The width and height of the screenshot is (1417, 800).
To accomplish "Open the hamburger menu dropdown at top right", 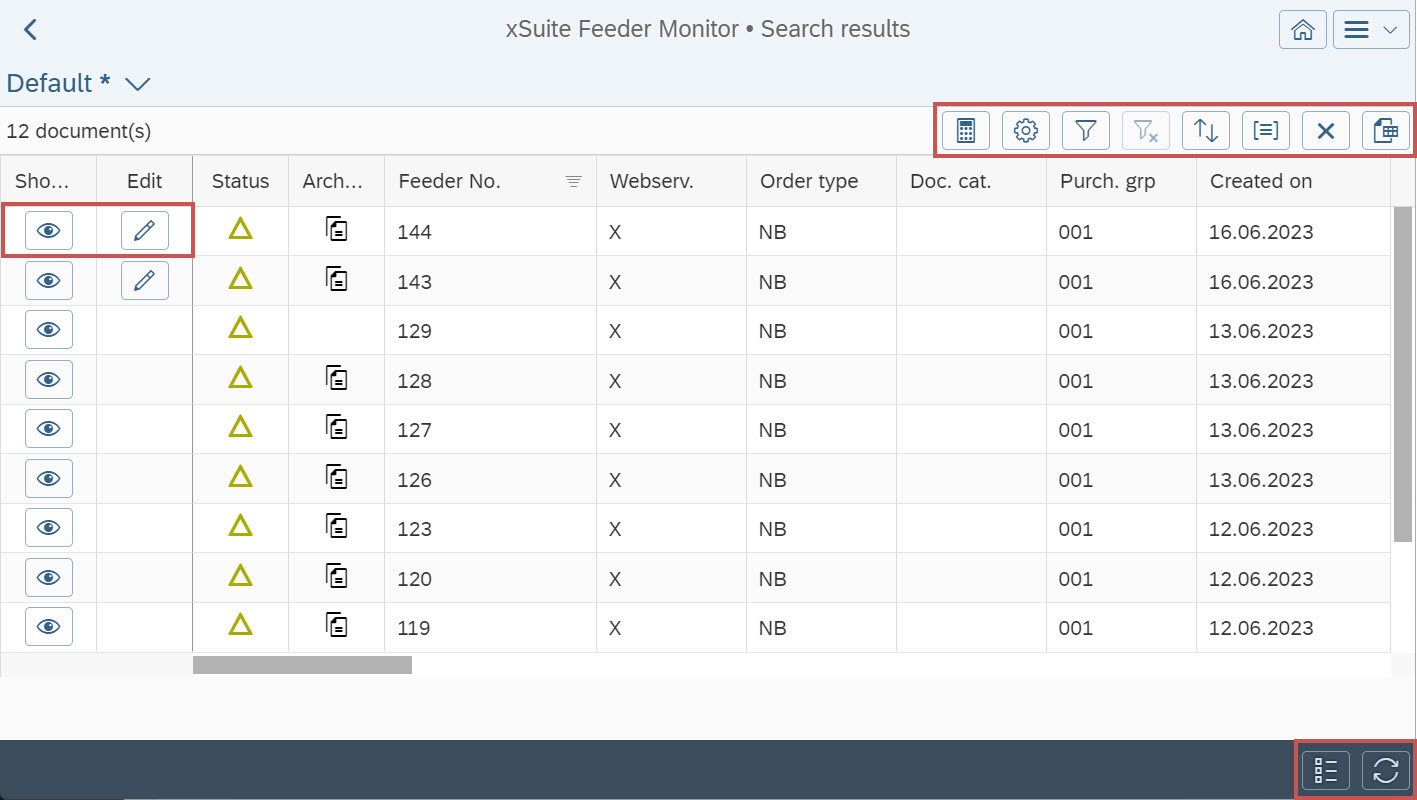I will pyautogui.click(x=1370, y=29).
